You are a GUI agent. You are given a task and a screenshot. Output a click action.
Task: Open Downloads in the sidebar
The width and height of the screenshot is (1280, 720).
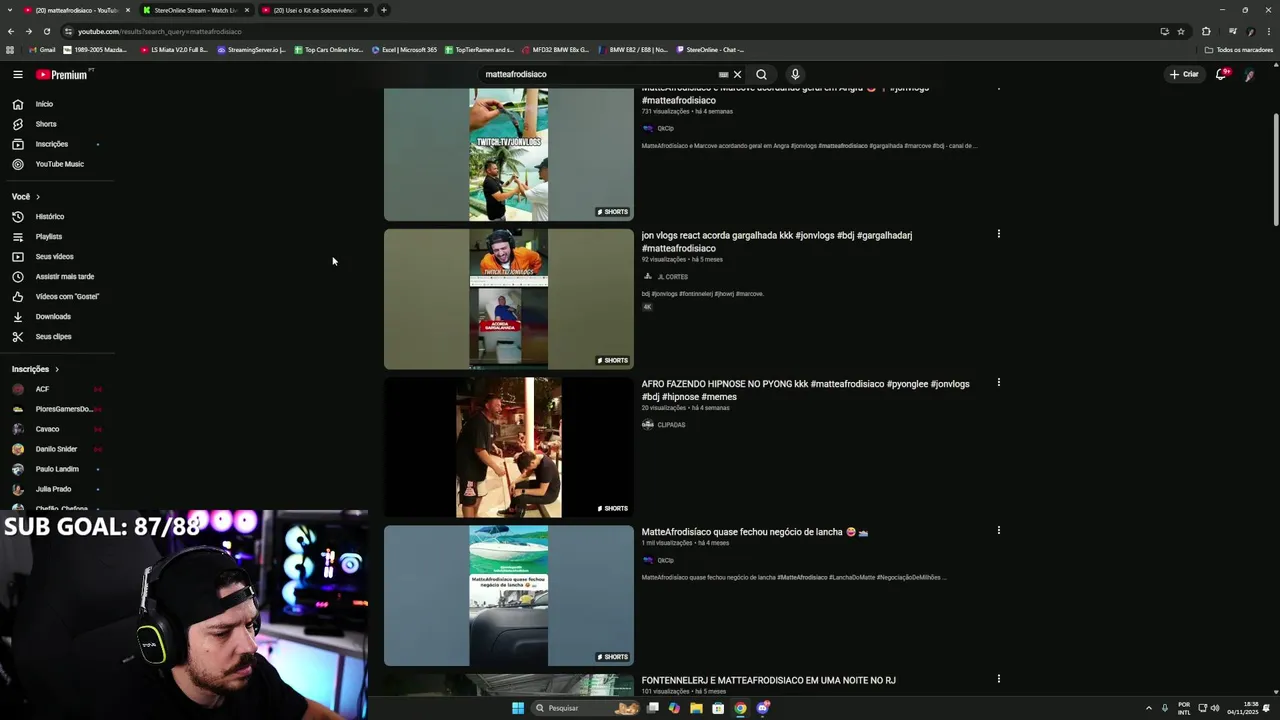(x=53, y=316)
